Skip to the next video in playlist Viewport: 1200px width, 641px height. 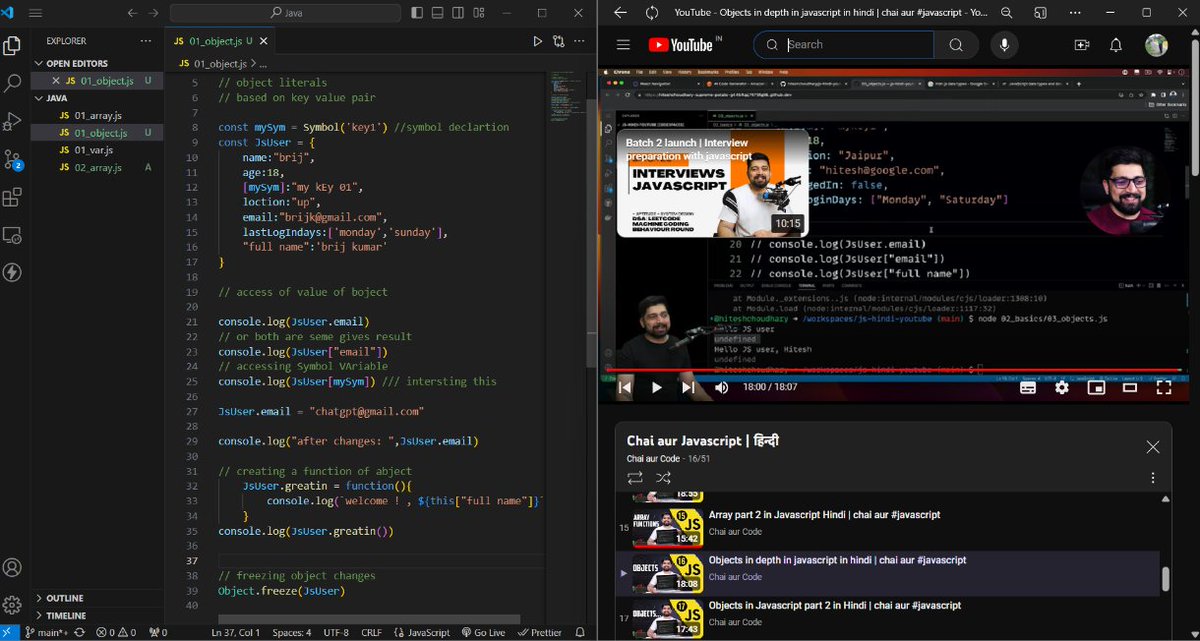coord(689,387)
